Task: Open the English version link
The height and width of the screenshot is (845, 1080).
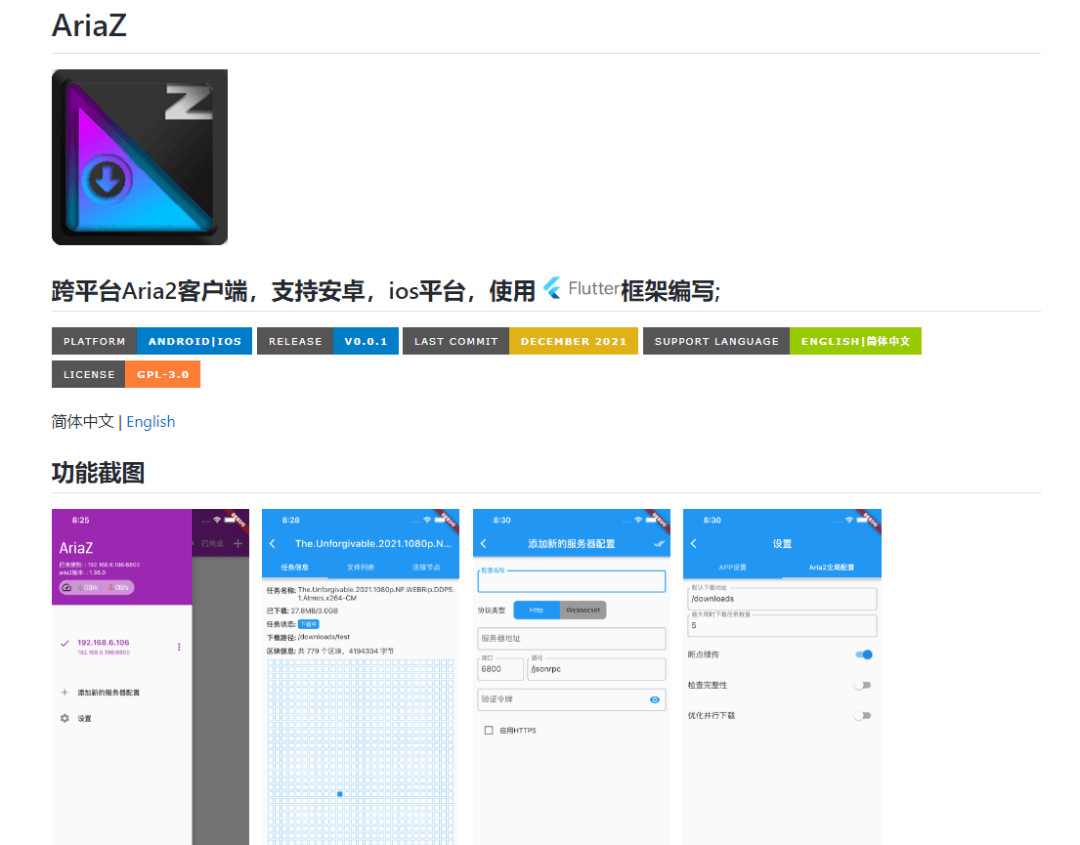Action: (x=150, y=421)
